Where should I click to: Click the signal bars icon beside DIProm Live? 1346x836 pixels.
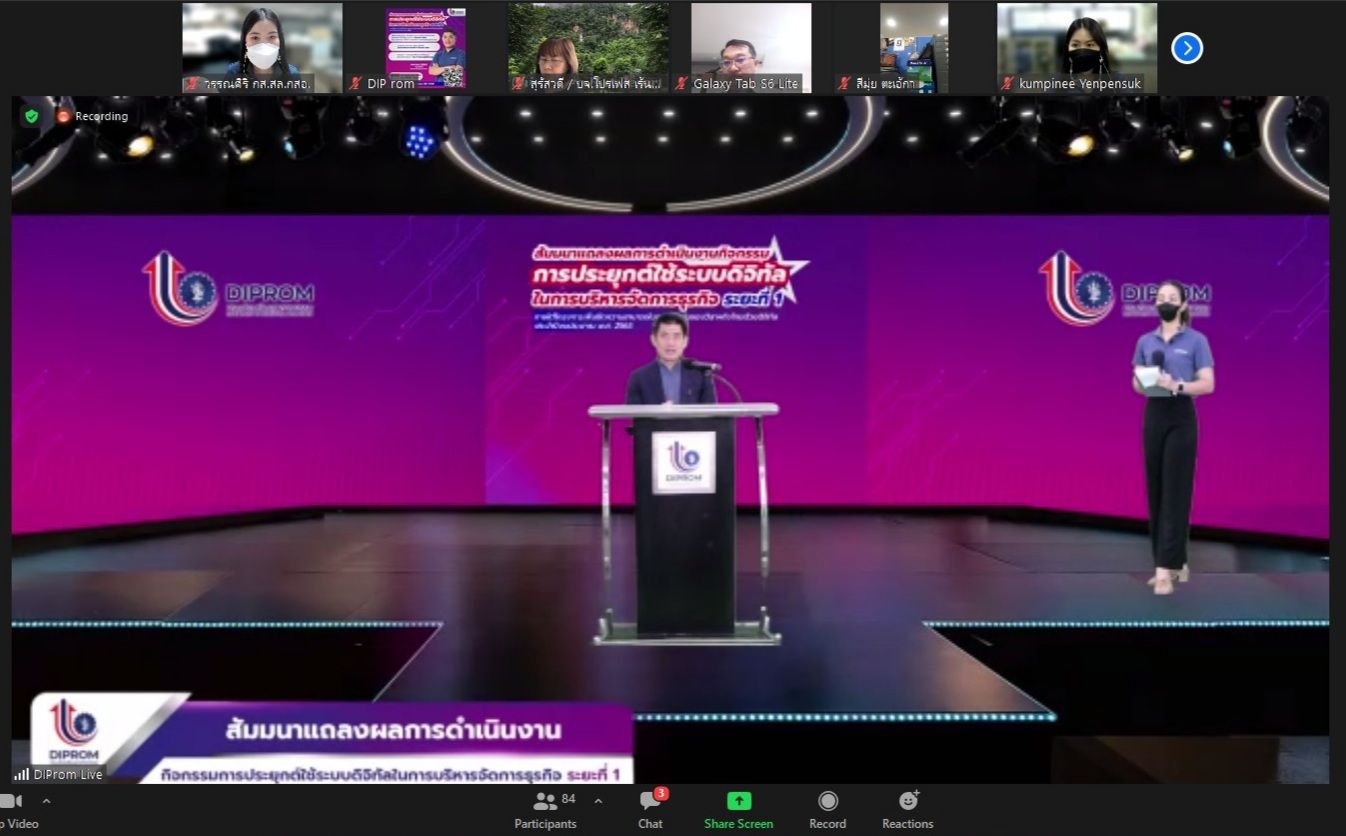pos(21,774)
